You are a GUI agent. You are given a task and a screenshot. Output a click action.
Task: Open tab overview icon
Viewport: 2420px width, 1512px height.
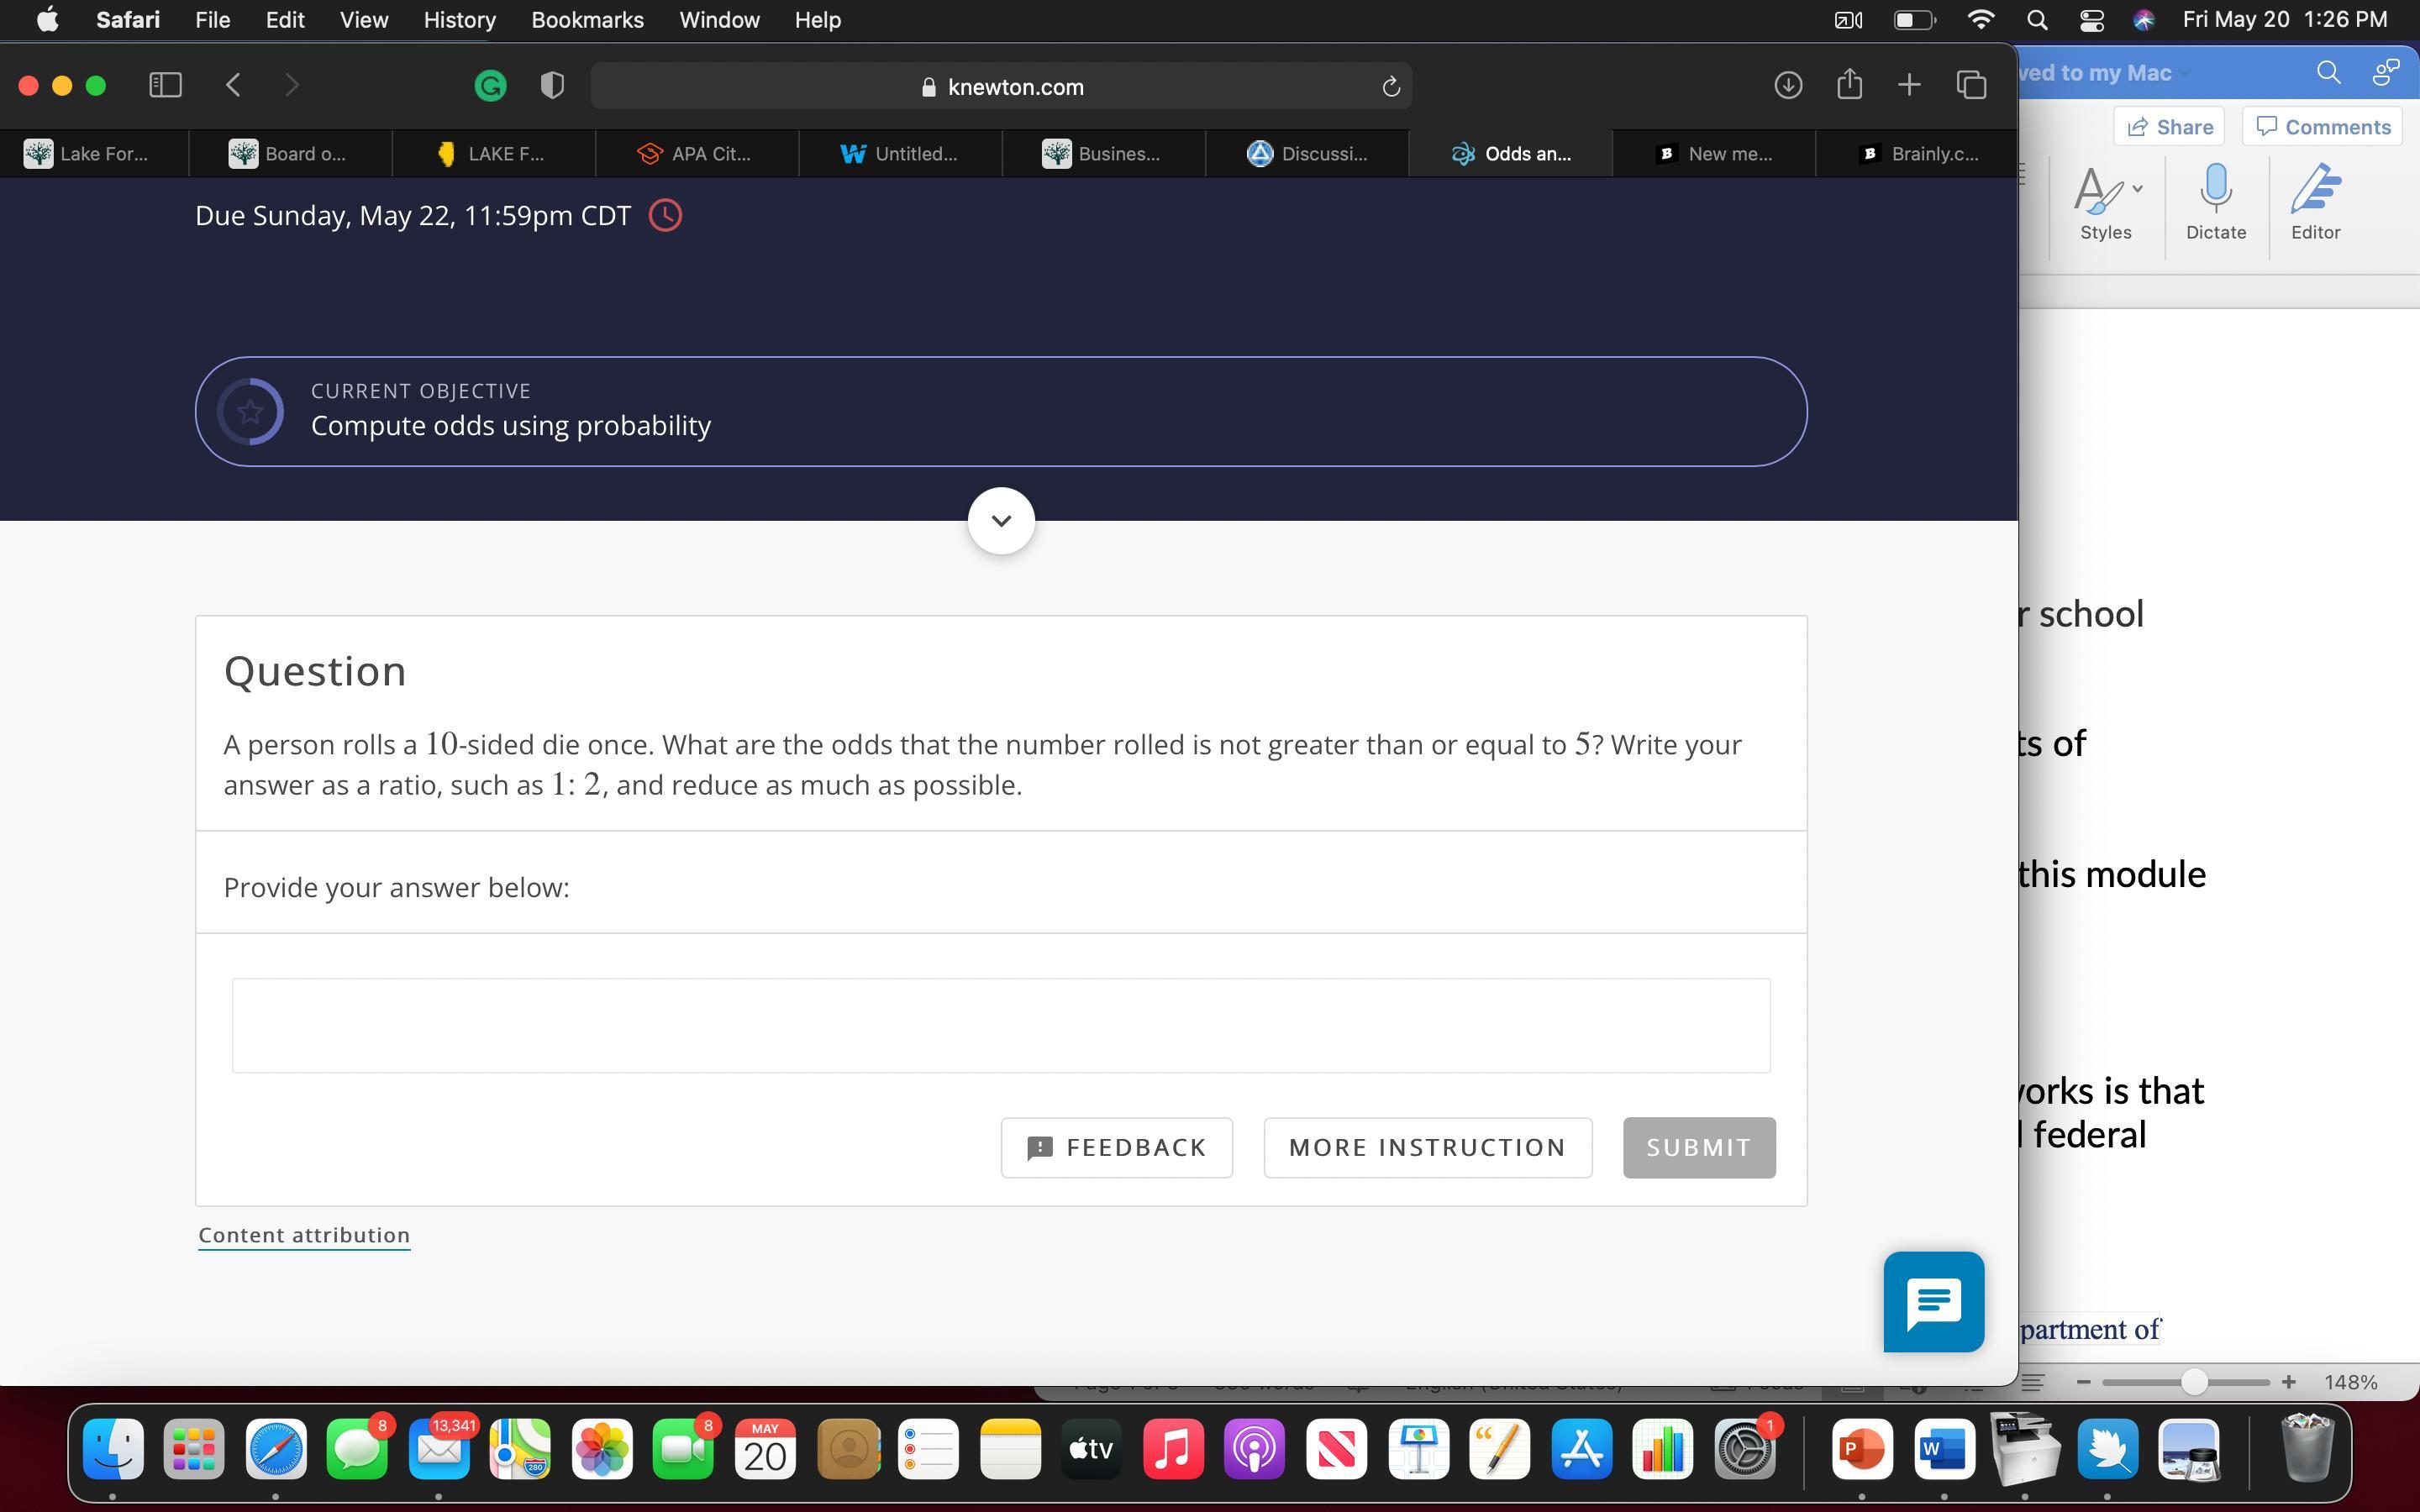click(x=1971, y=86)
